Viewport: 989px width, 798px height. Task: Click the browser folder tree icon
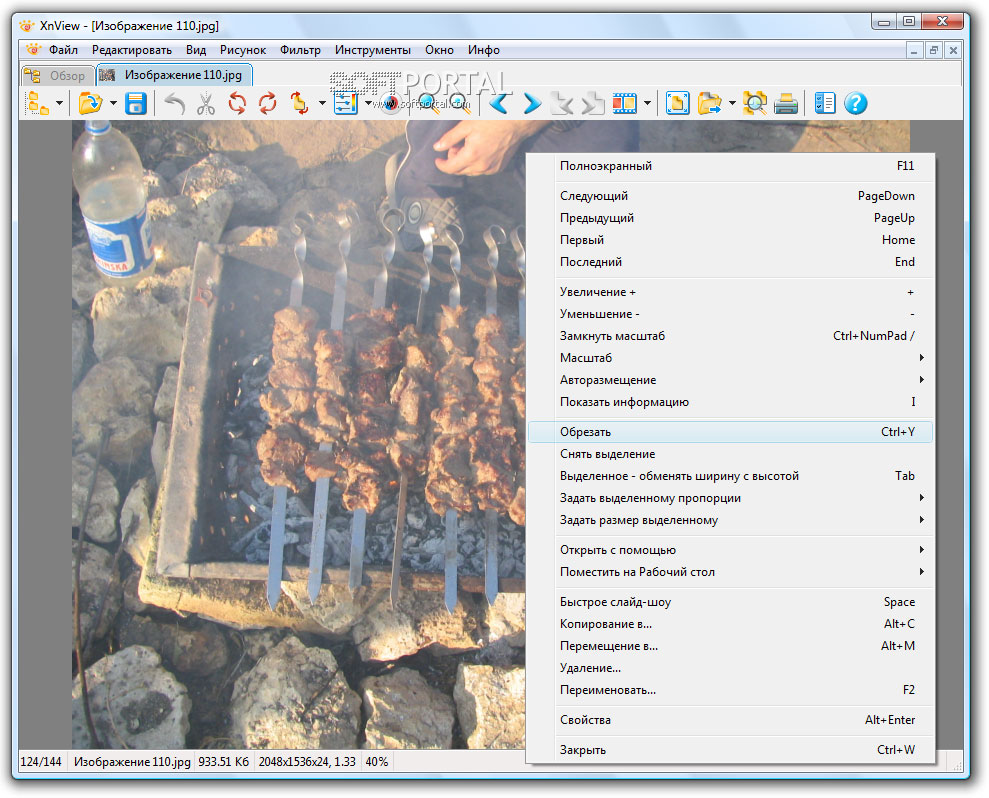[37, 103]
